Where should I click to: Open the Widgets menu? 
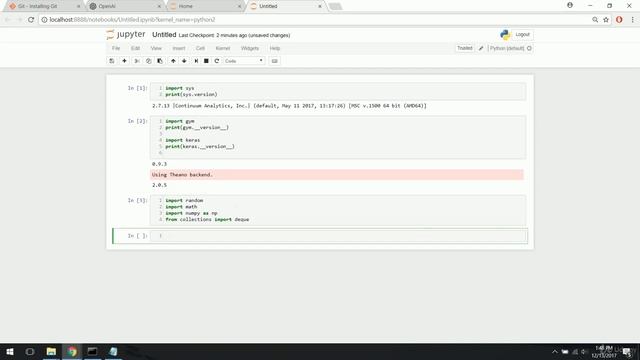250,48
